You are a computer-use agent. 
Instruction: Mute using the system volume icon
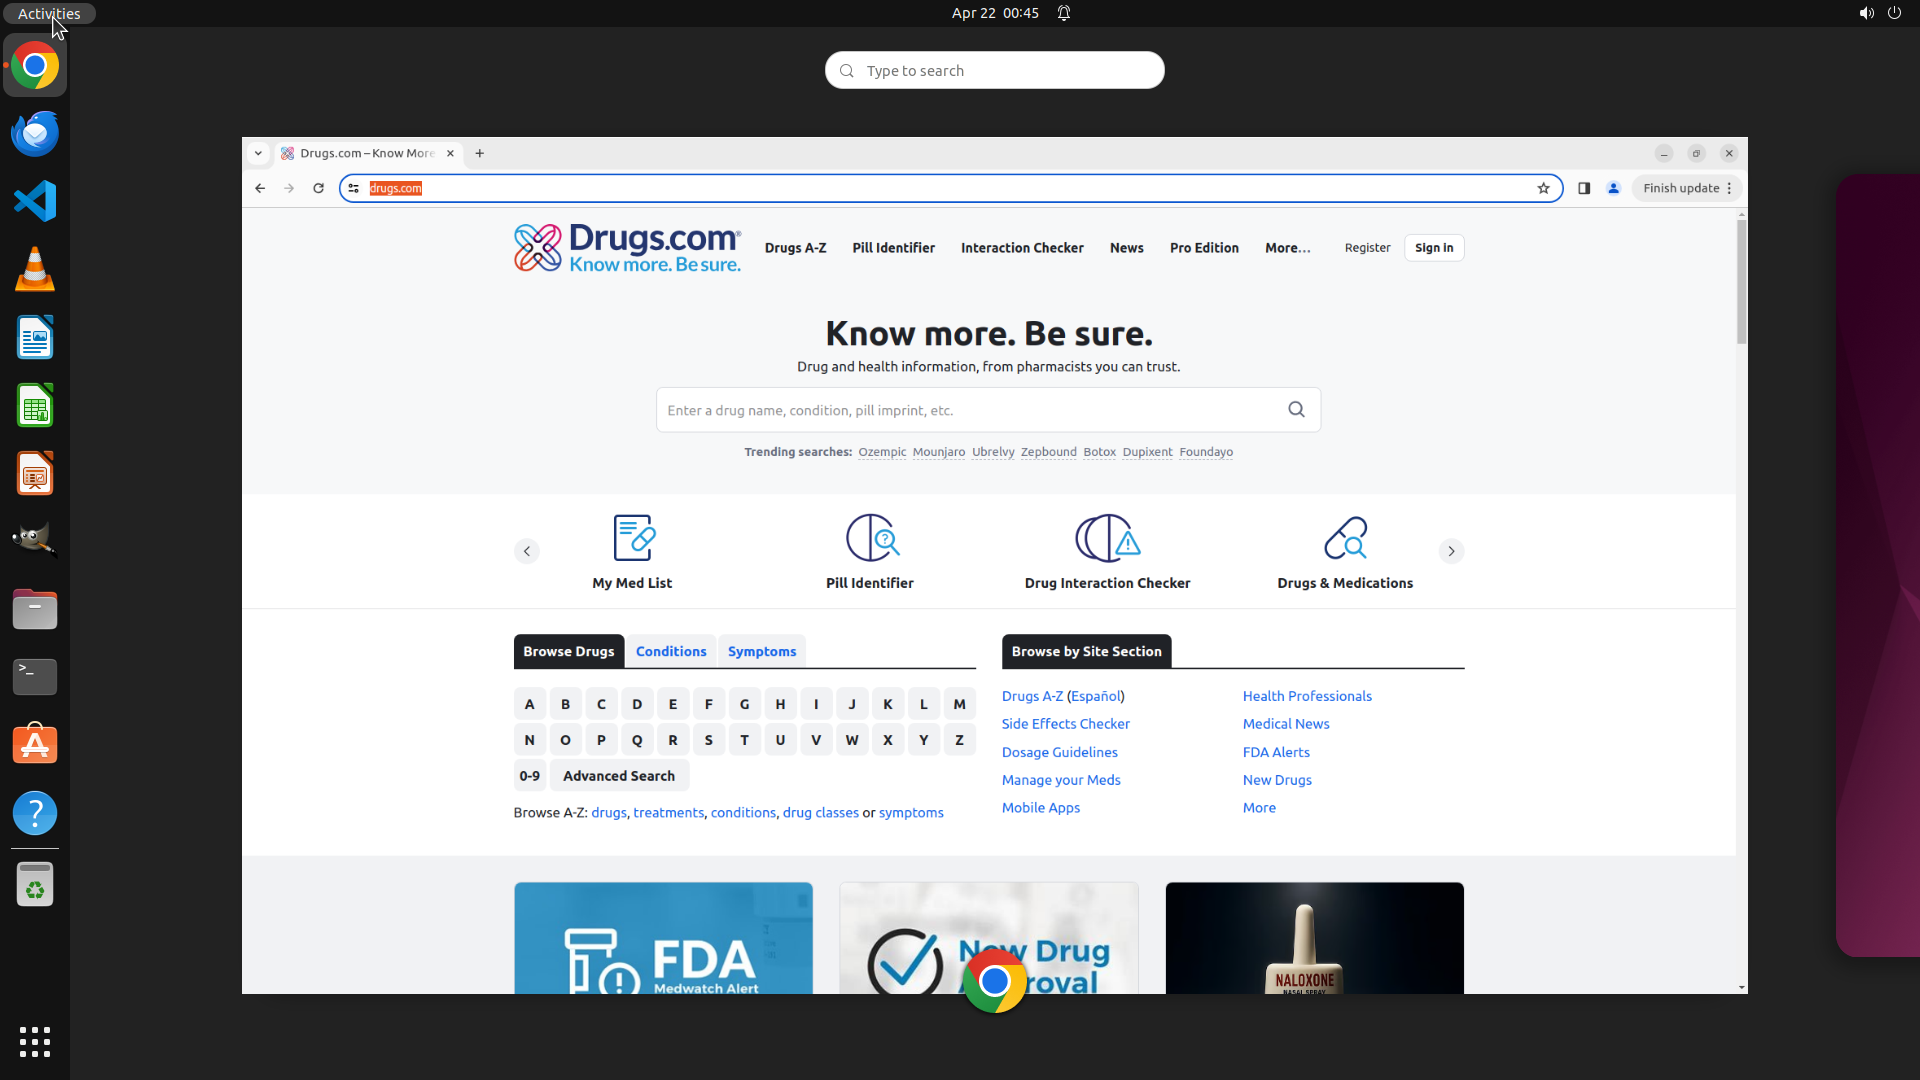point(1866,13)
